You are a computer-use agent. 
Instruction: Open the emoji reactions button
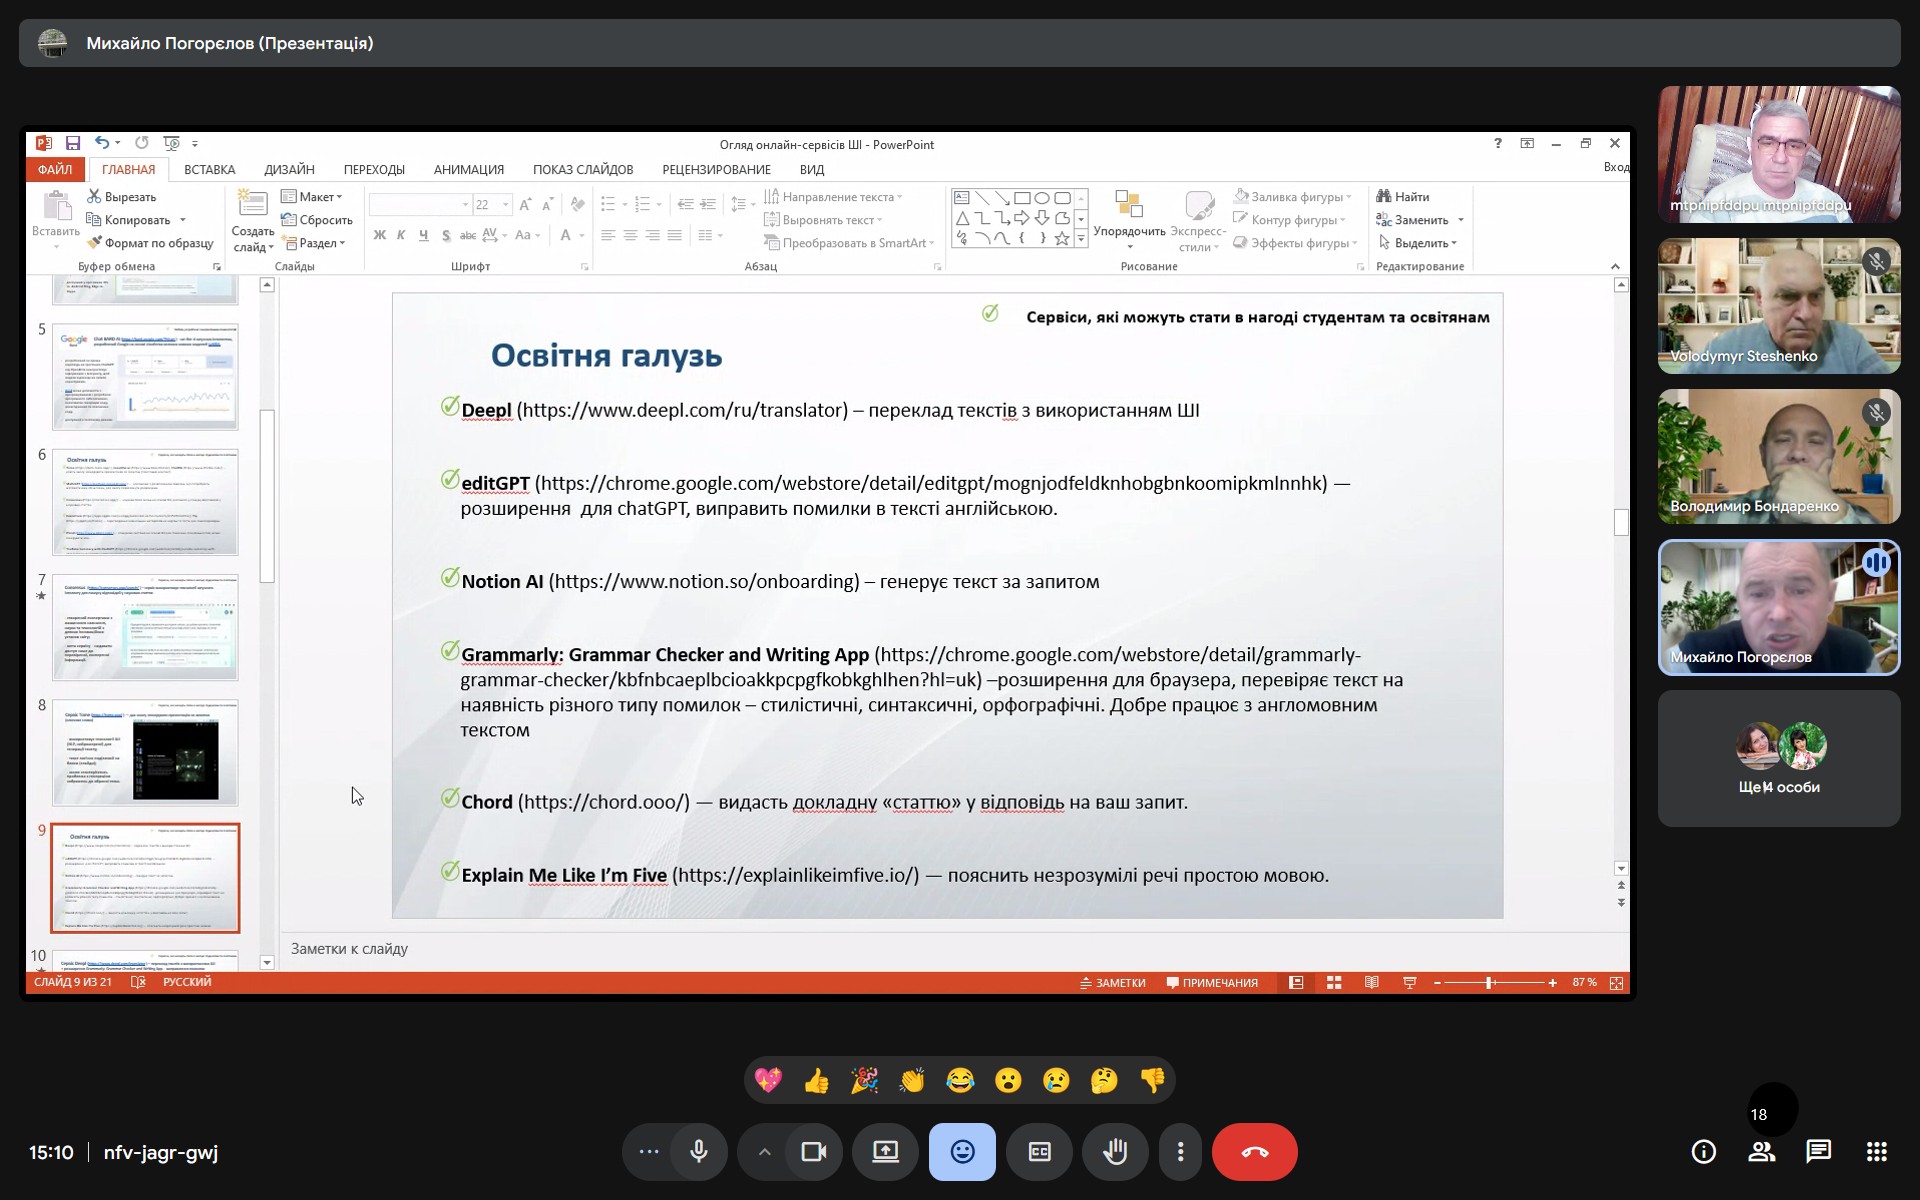(962, 1152)
